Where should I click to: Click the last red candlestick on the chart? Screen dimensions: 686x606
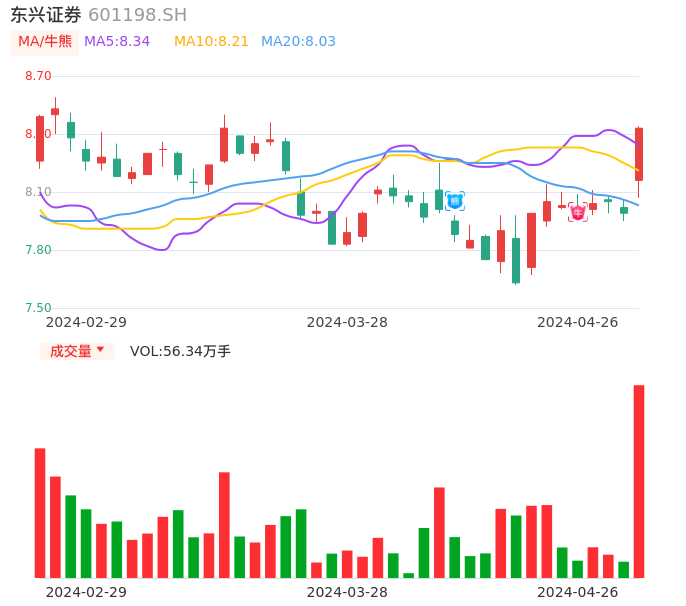(639, 154)
